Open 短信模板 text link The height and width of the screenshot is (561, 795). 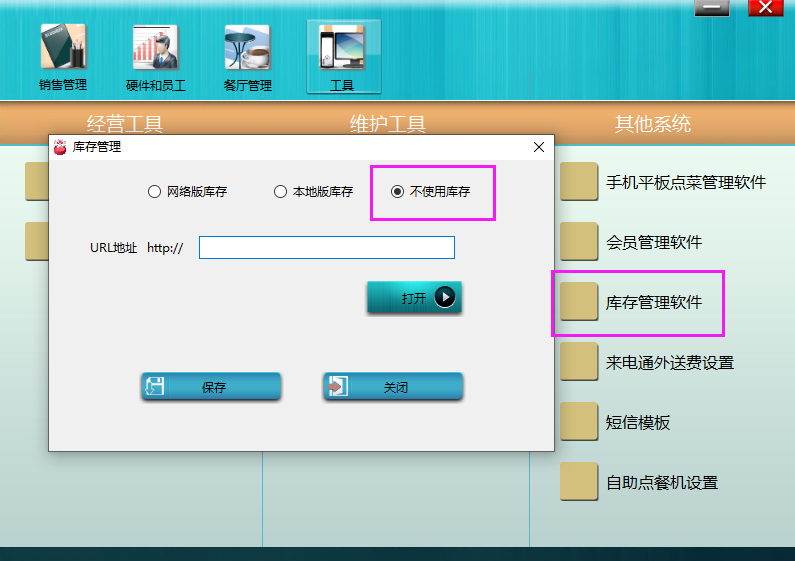click(x=638, y=422)
